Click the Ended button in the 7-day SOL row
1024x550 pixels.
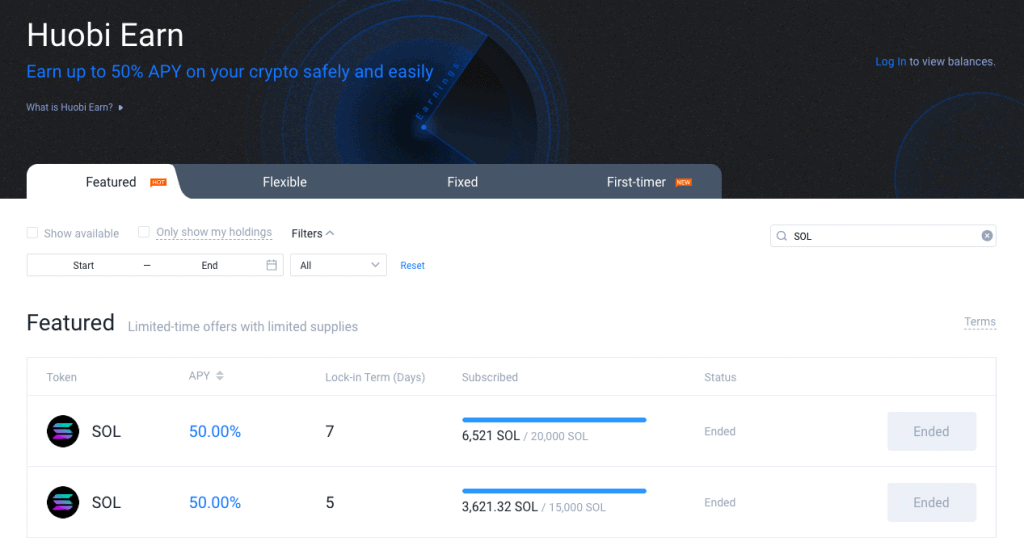tap(931, 431)
